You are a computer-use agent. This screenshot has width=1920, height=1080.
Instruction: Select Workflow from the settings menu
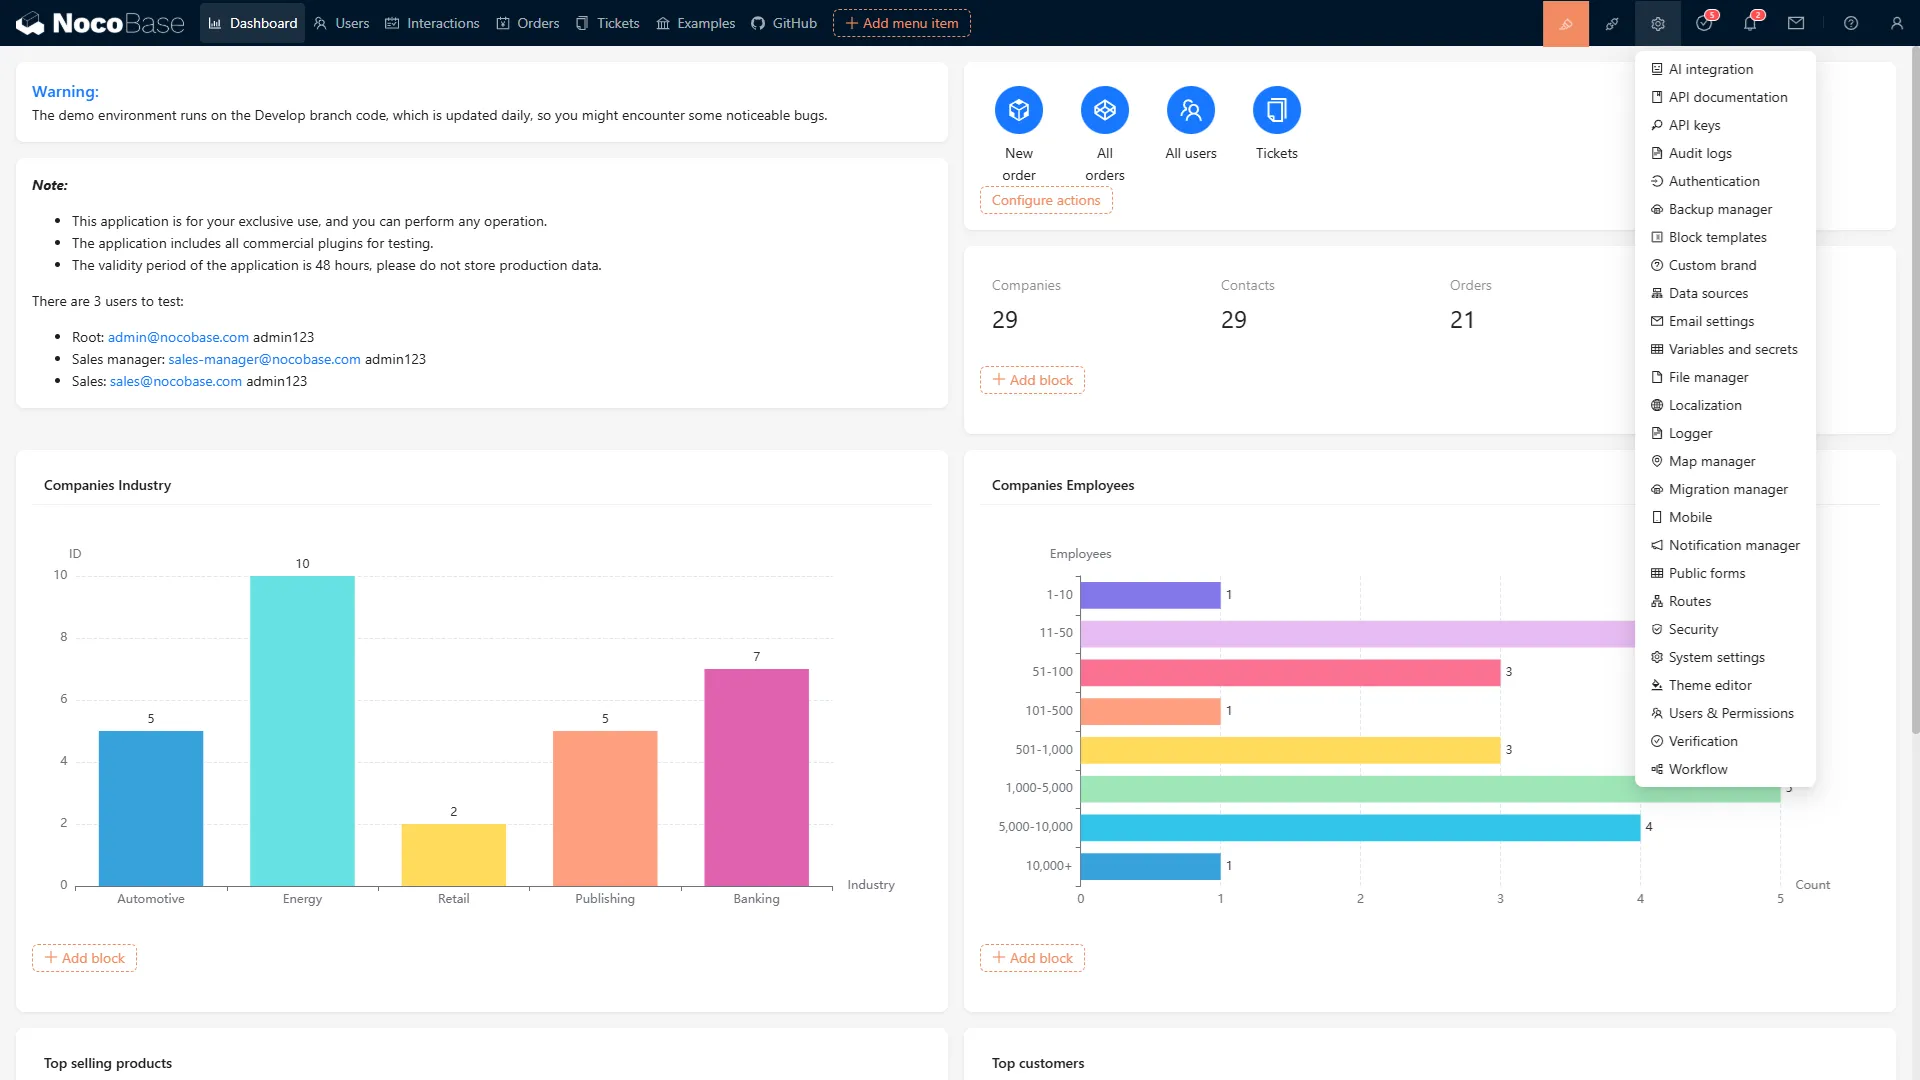tap(1698, 769)
